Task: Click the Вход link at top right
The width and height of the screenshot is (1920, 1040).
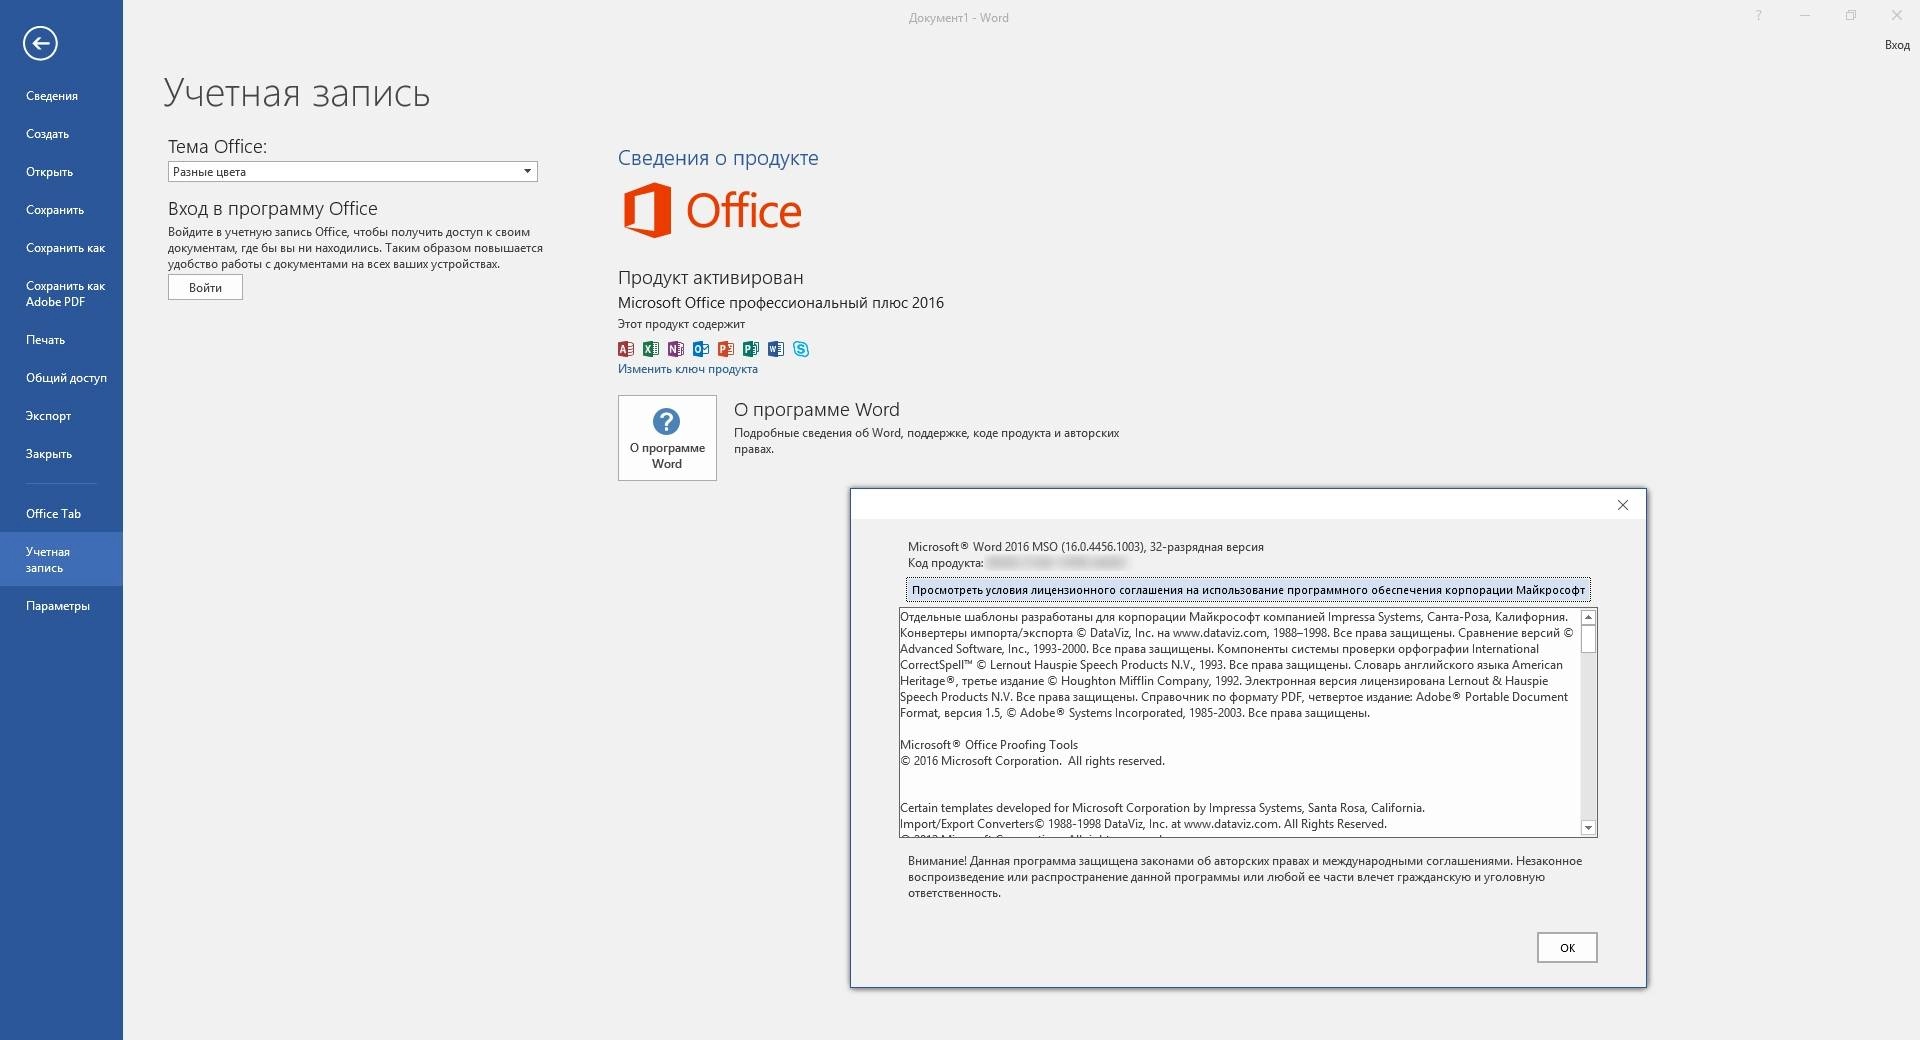Action: pyautogui.click(x=1897, y=45)
